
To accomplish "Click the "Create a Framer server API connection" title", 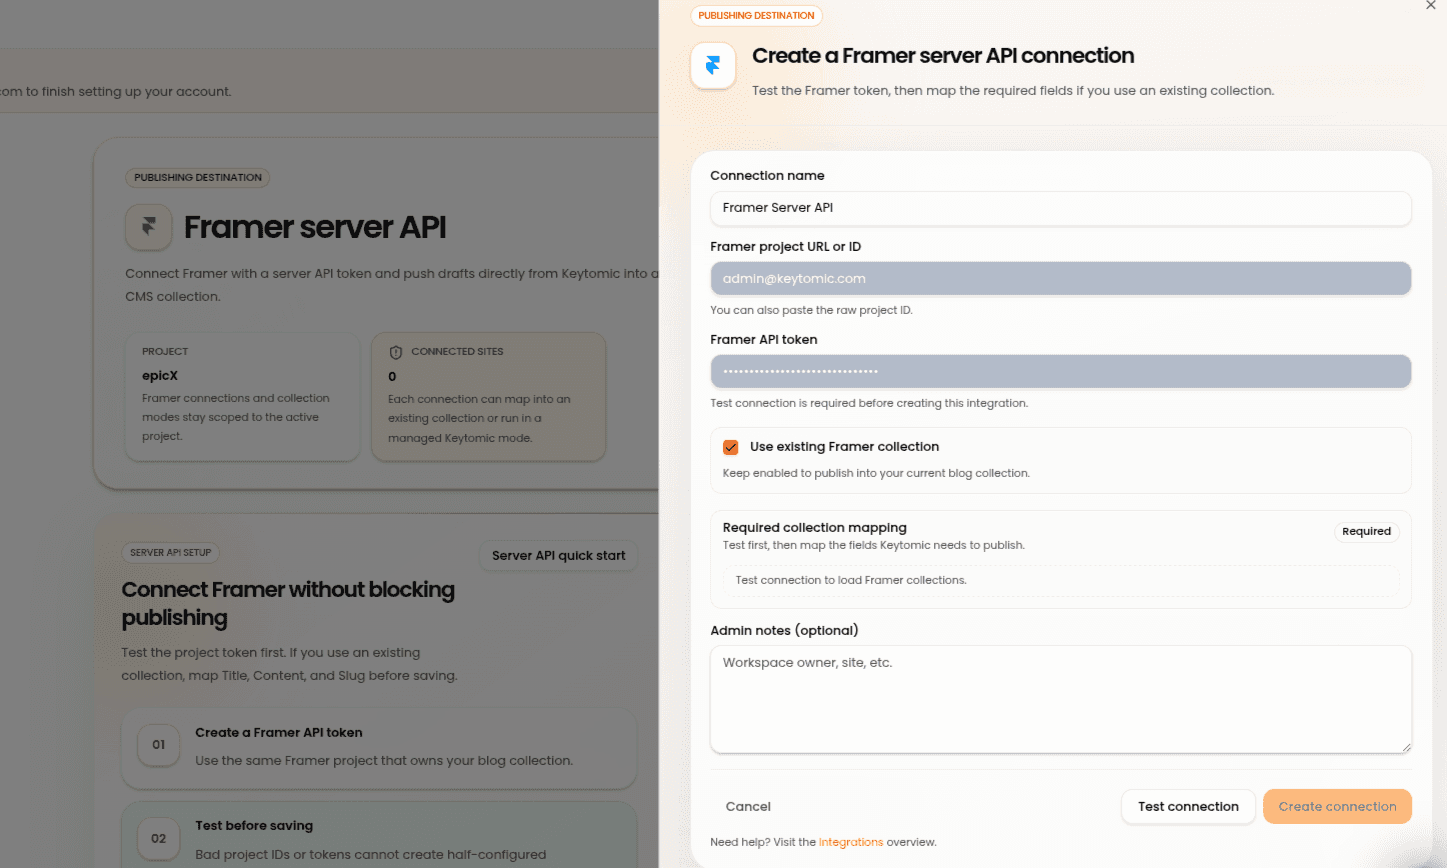I will click(x=943, y=56).
